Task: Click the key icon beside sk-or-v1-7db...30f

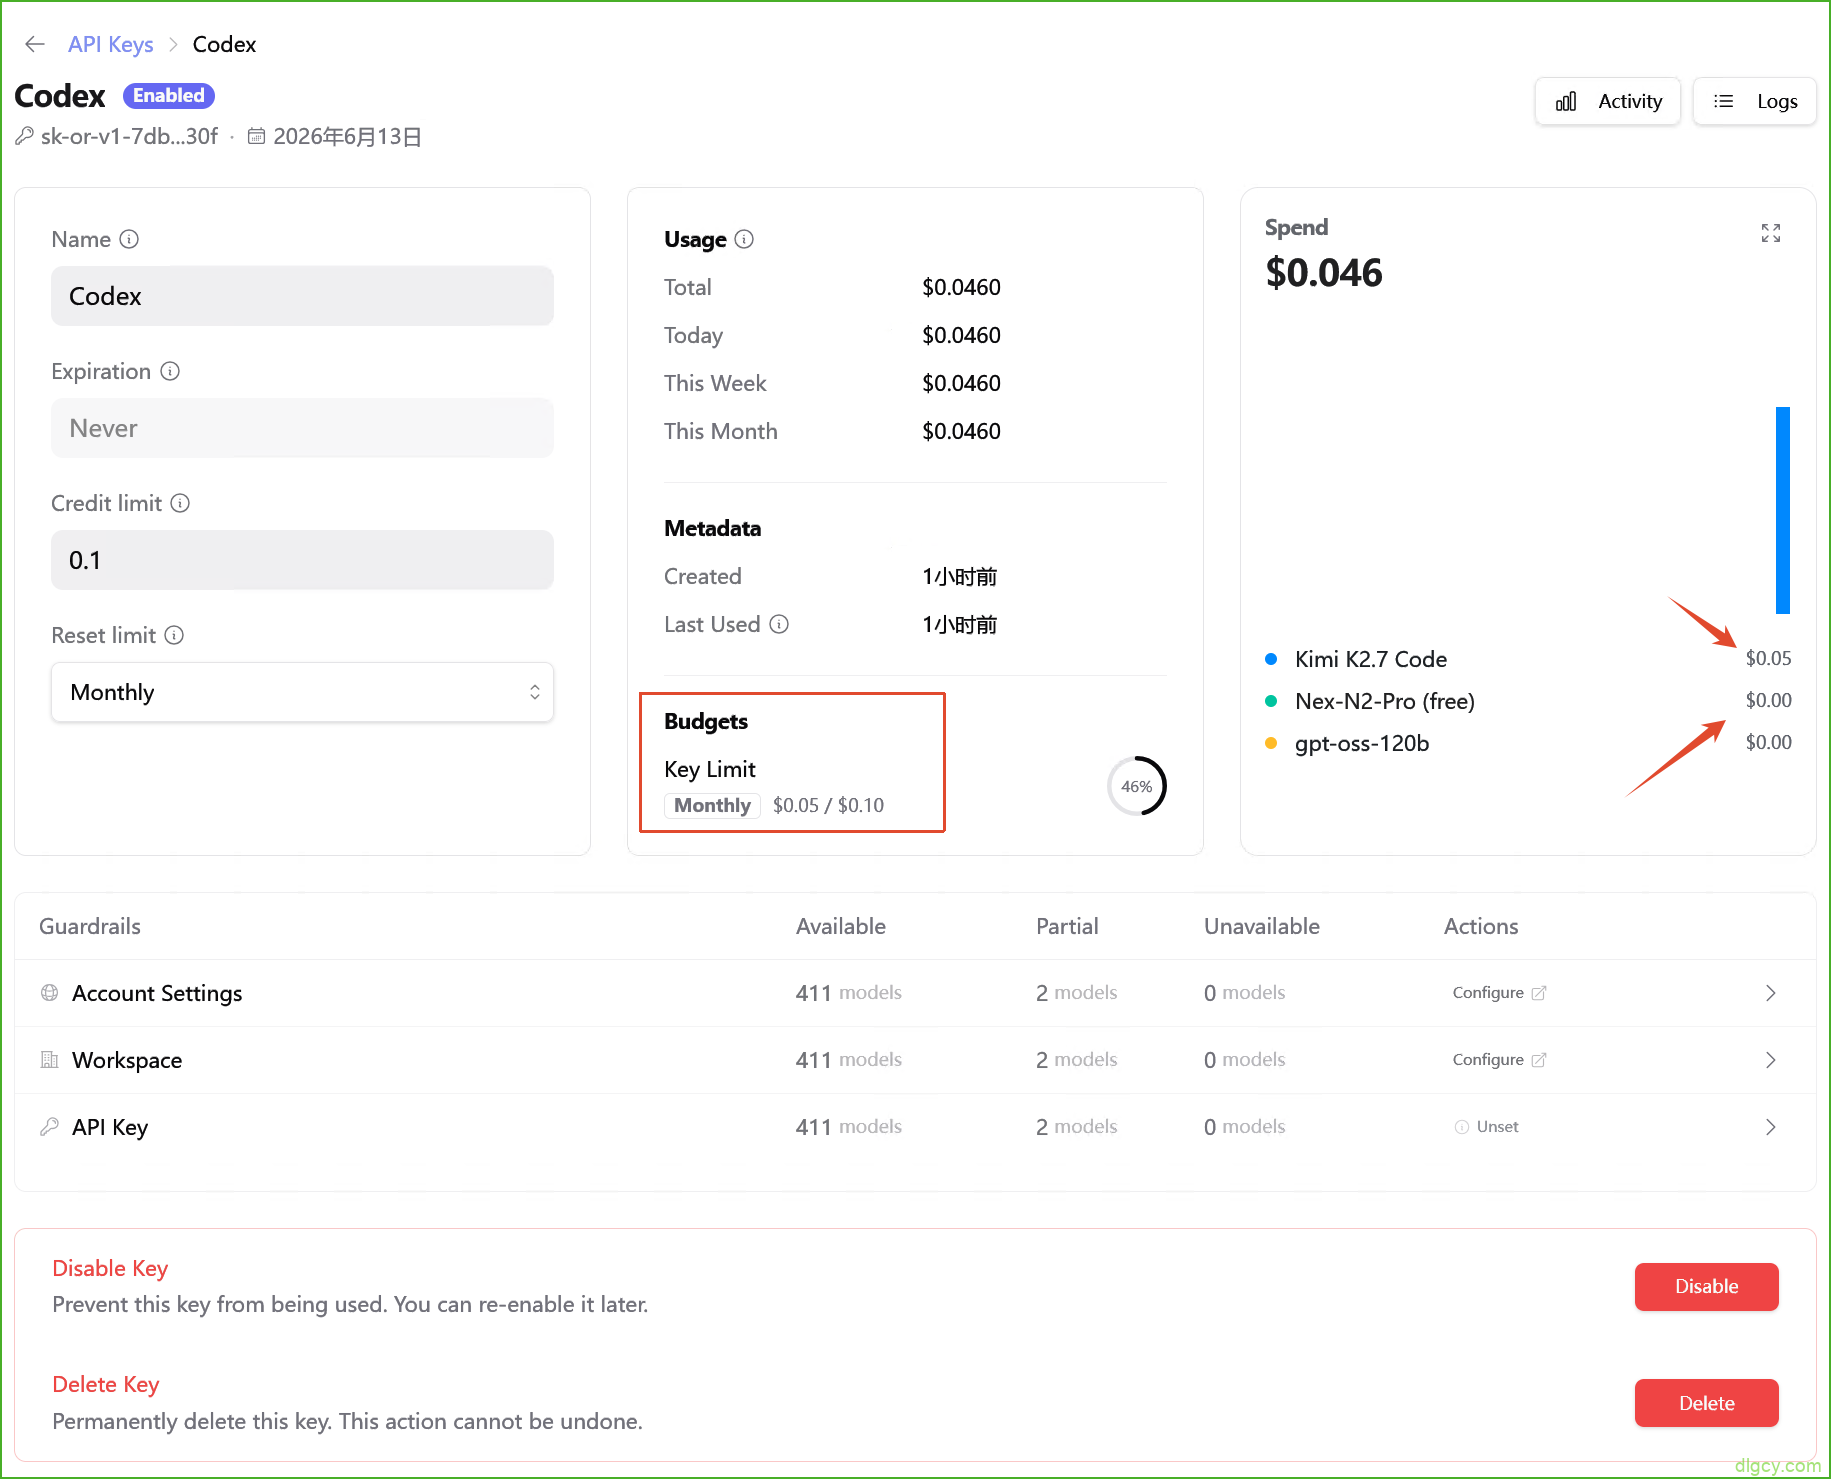Action: [x=25, y=136]
